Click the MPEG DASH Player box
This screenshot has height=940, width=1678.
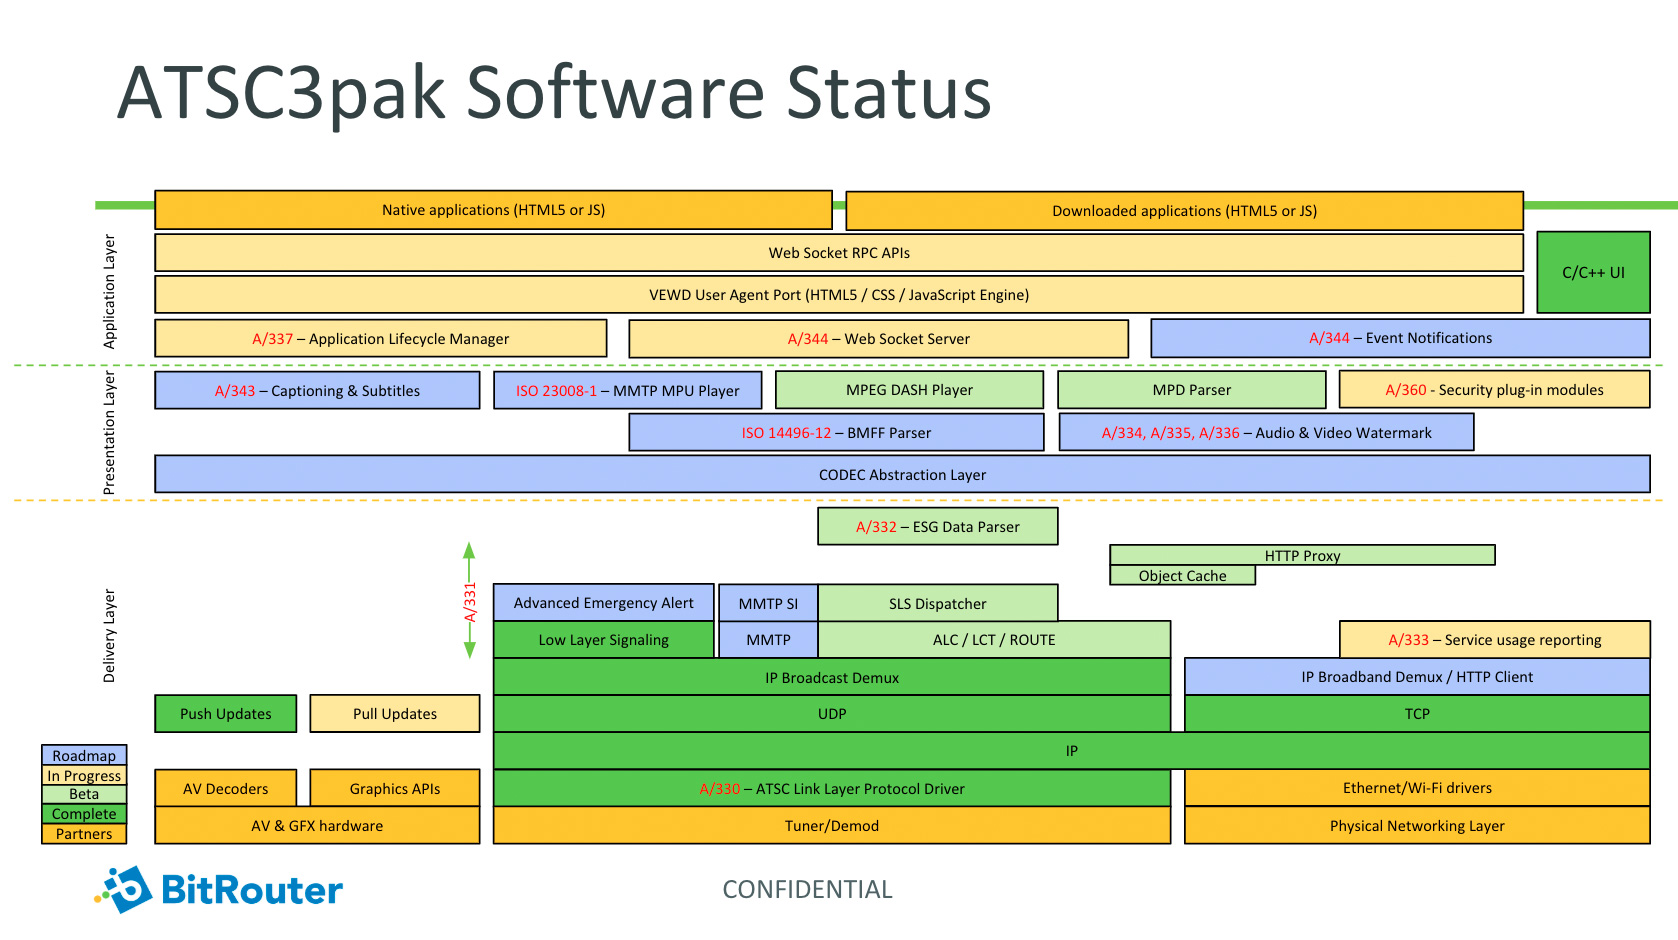(909, 390)
